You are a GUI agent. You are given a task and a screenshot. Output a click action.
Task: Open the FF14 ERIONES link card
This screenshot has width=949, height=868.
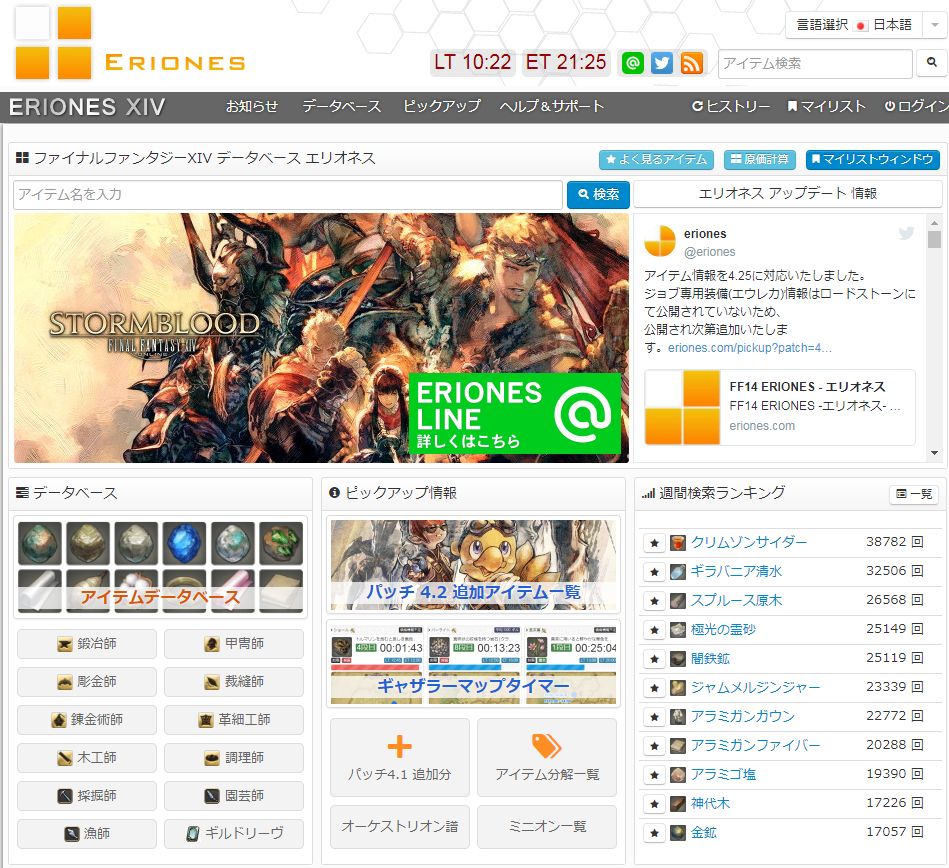[x=780, y=407]
